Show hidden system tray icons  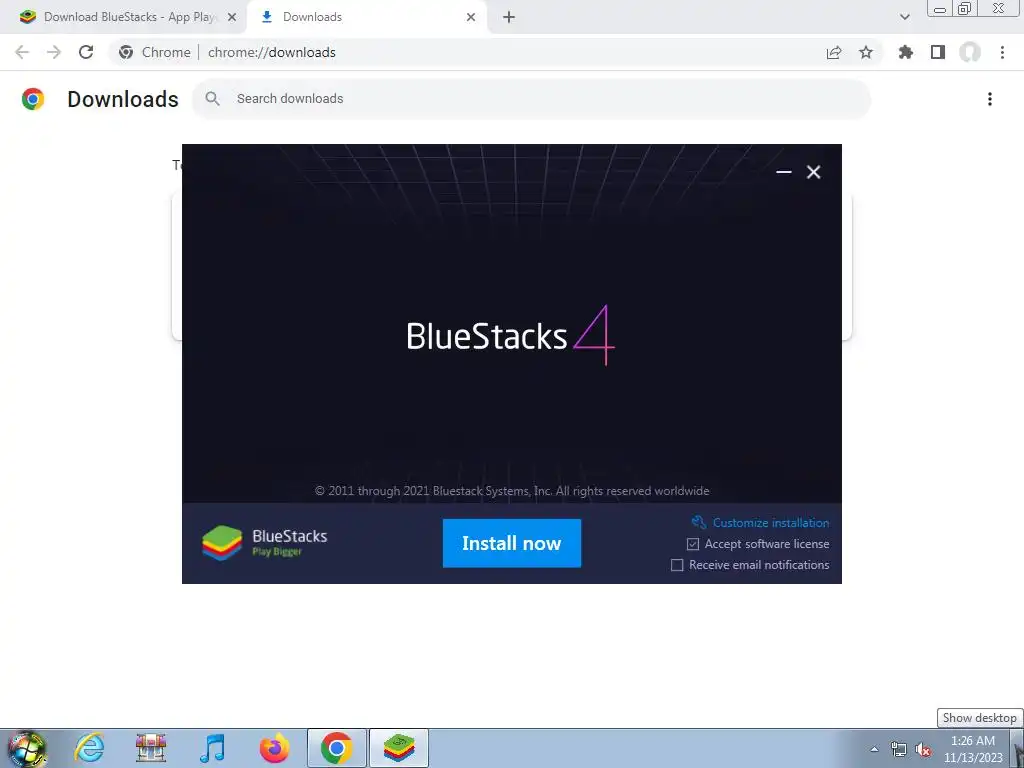[x=874, y=749]
